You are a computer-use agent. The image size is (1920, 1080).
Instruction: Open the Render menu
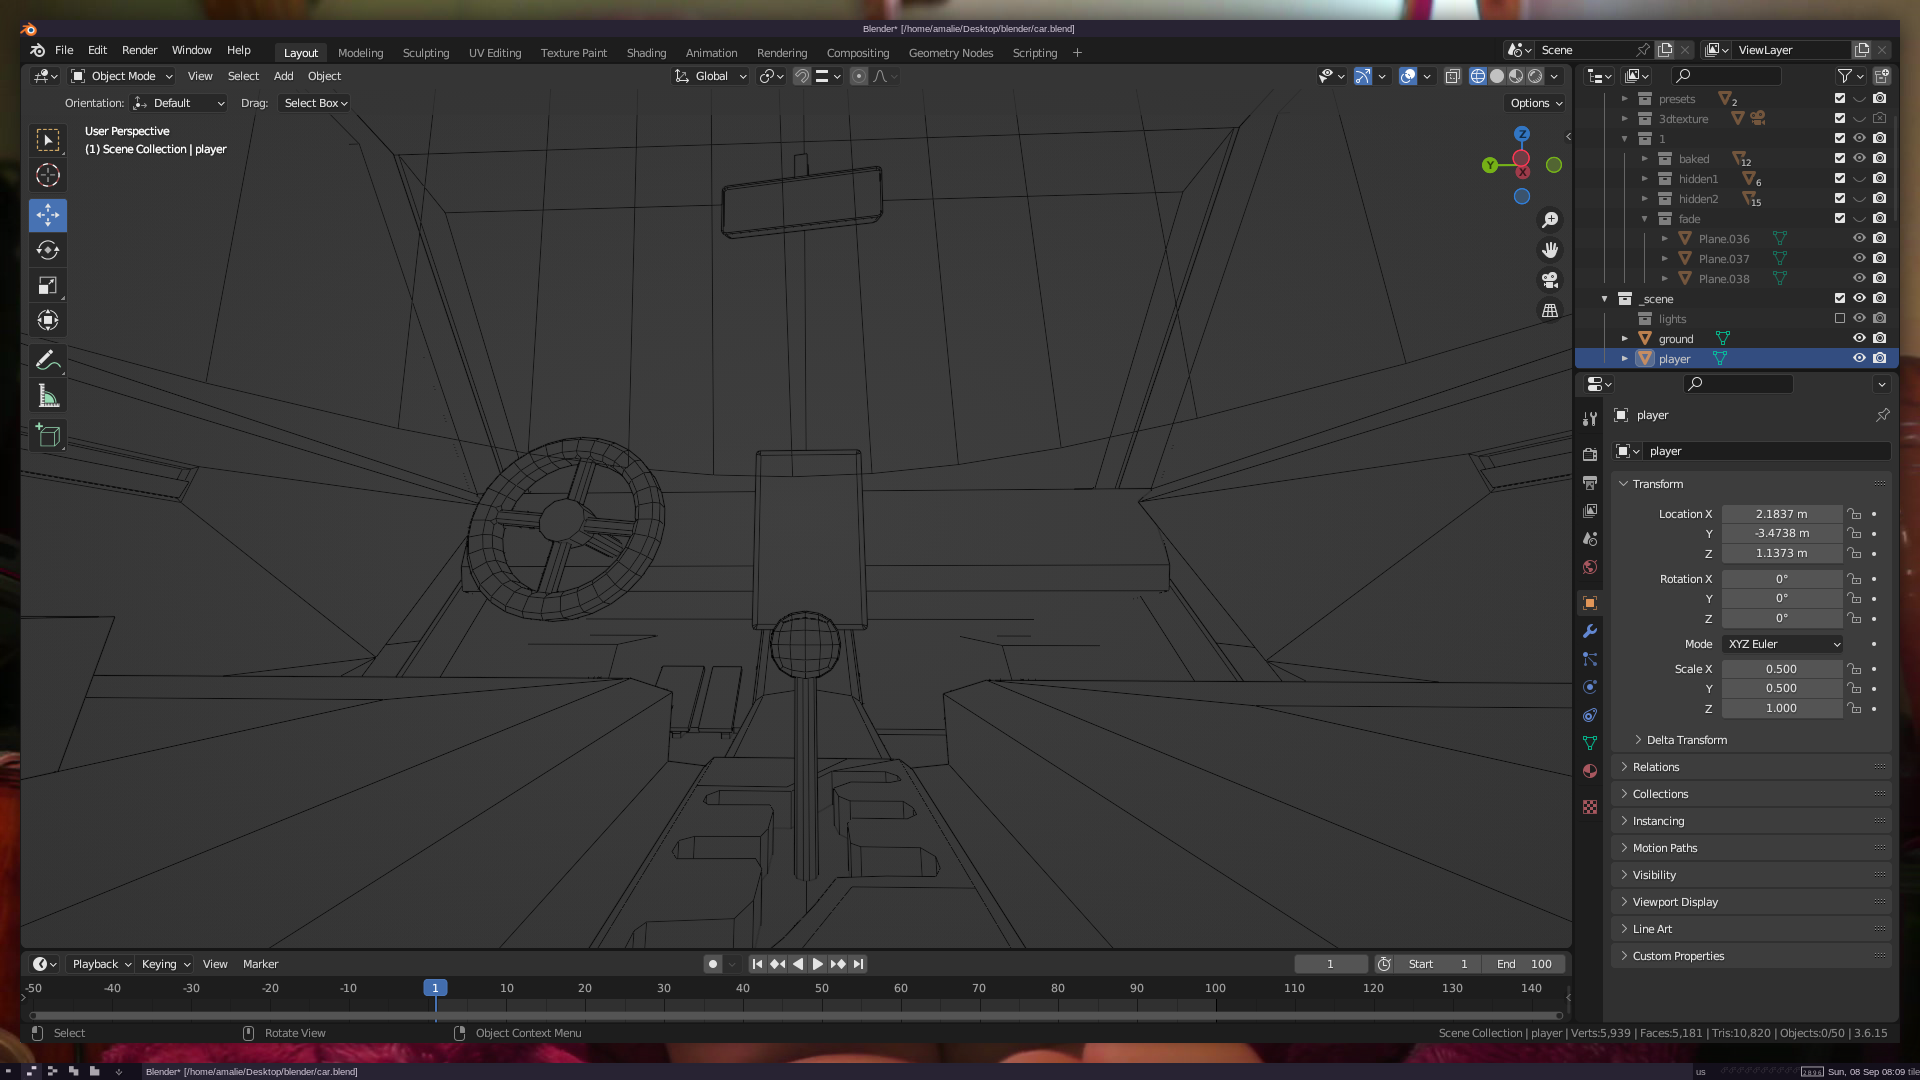point(139,50)
